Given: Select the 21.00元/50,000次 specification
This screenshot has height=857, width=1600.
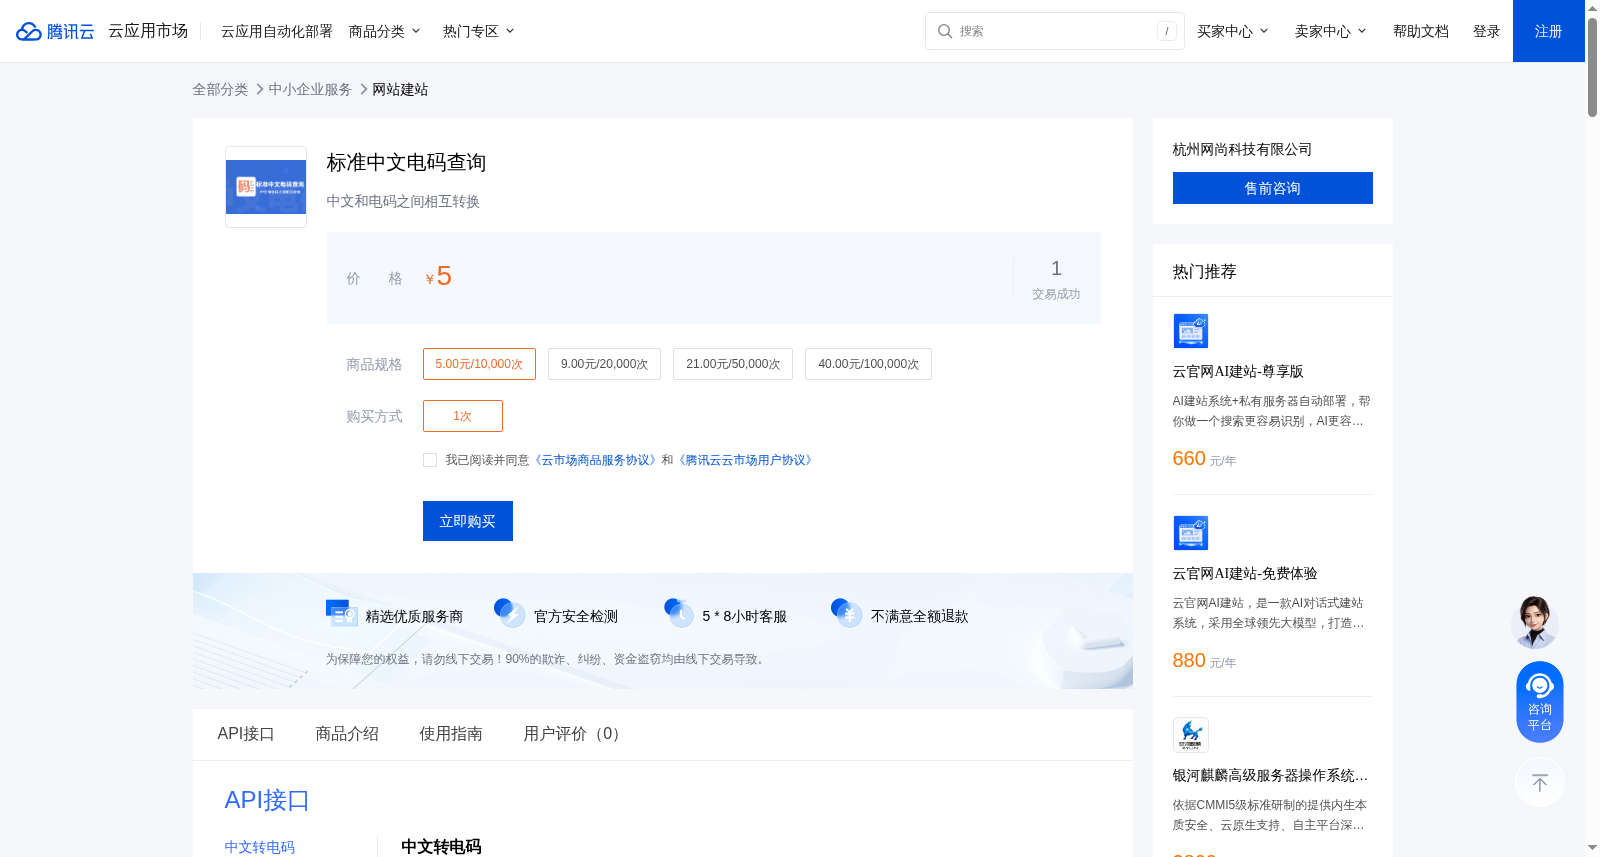Looking at the screenshot, I should [x=733, y=364].
